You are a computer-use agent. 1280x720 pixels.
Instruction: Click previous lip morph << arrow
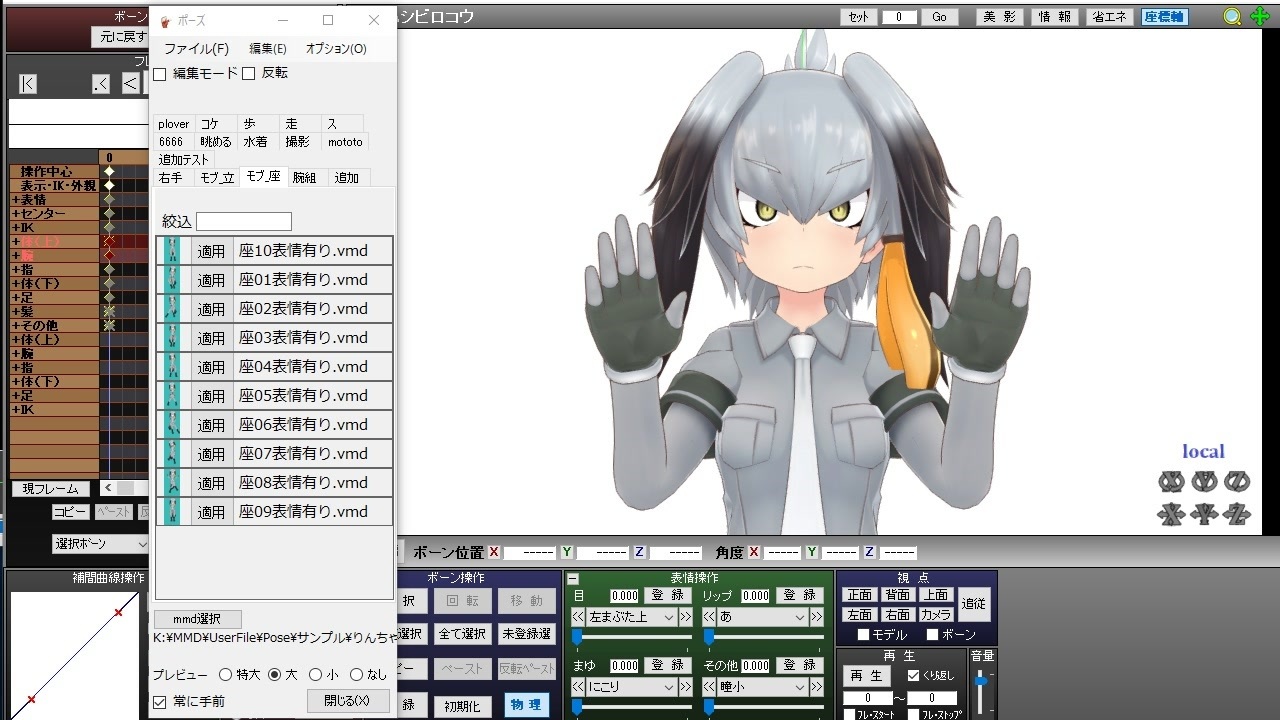point(709,617)
